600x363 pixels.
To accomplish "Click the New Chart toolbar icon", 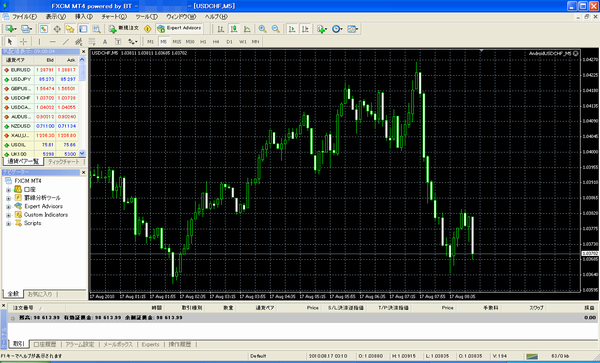I will (x=10, y=29).
